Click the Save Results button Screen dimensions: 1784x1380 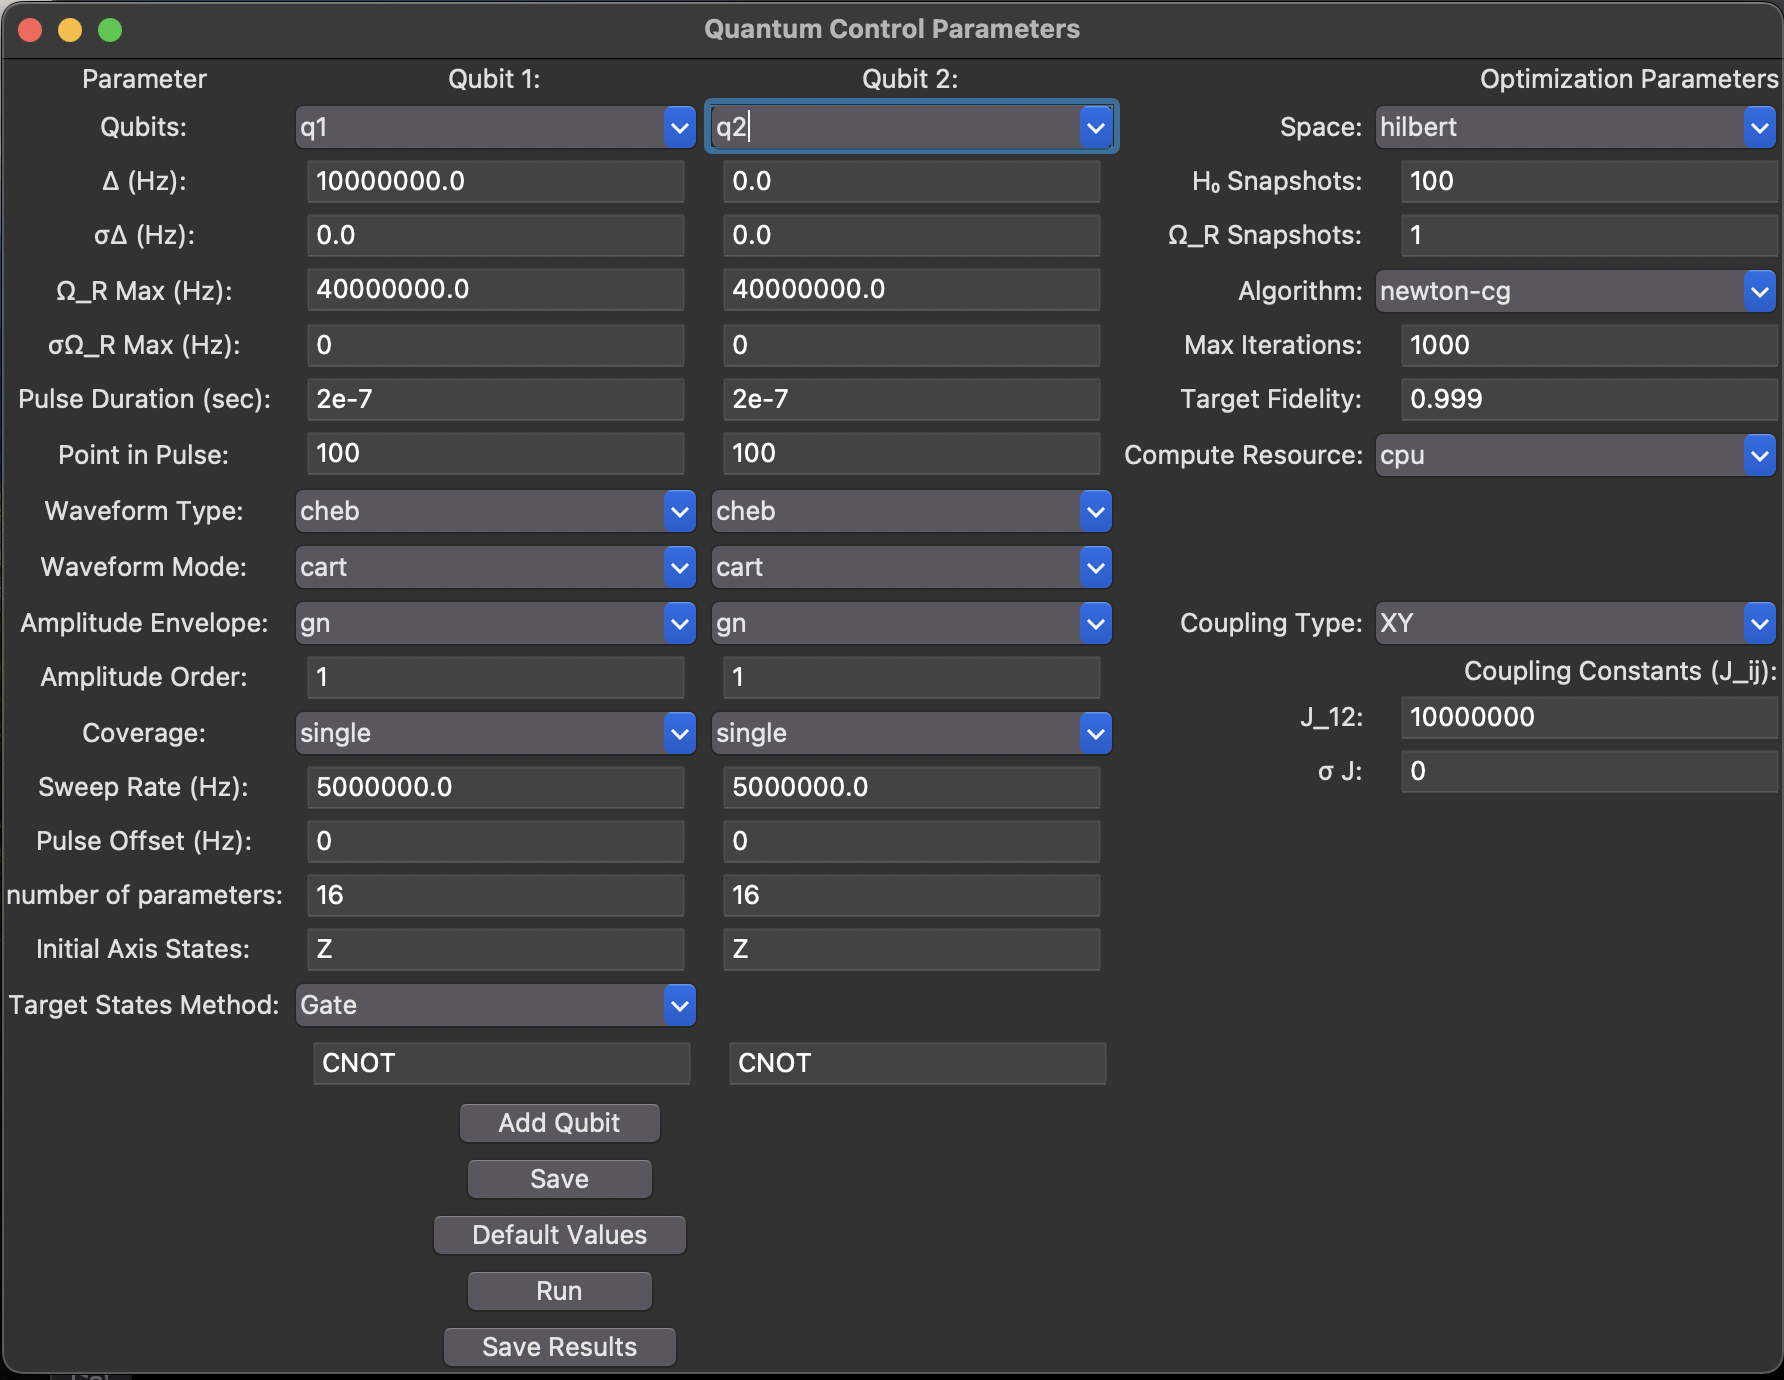(x=559, y=1347)
